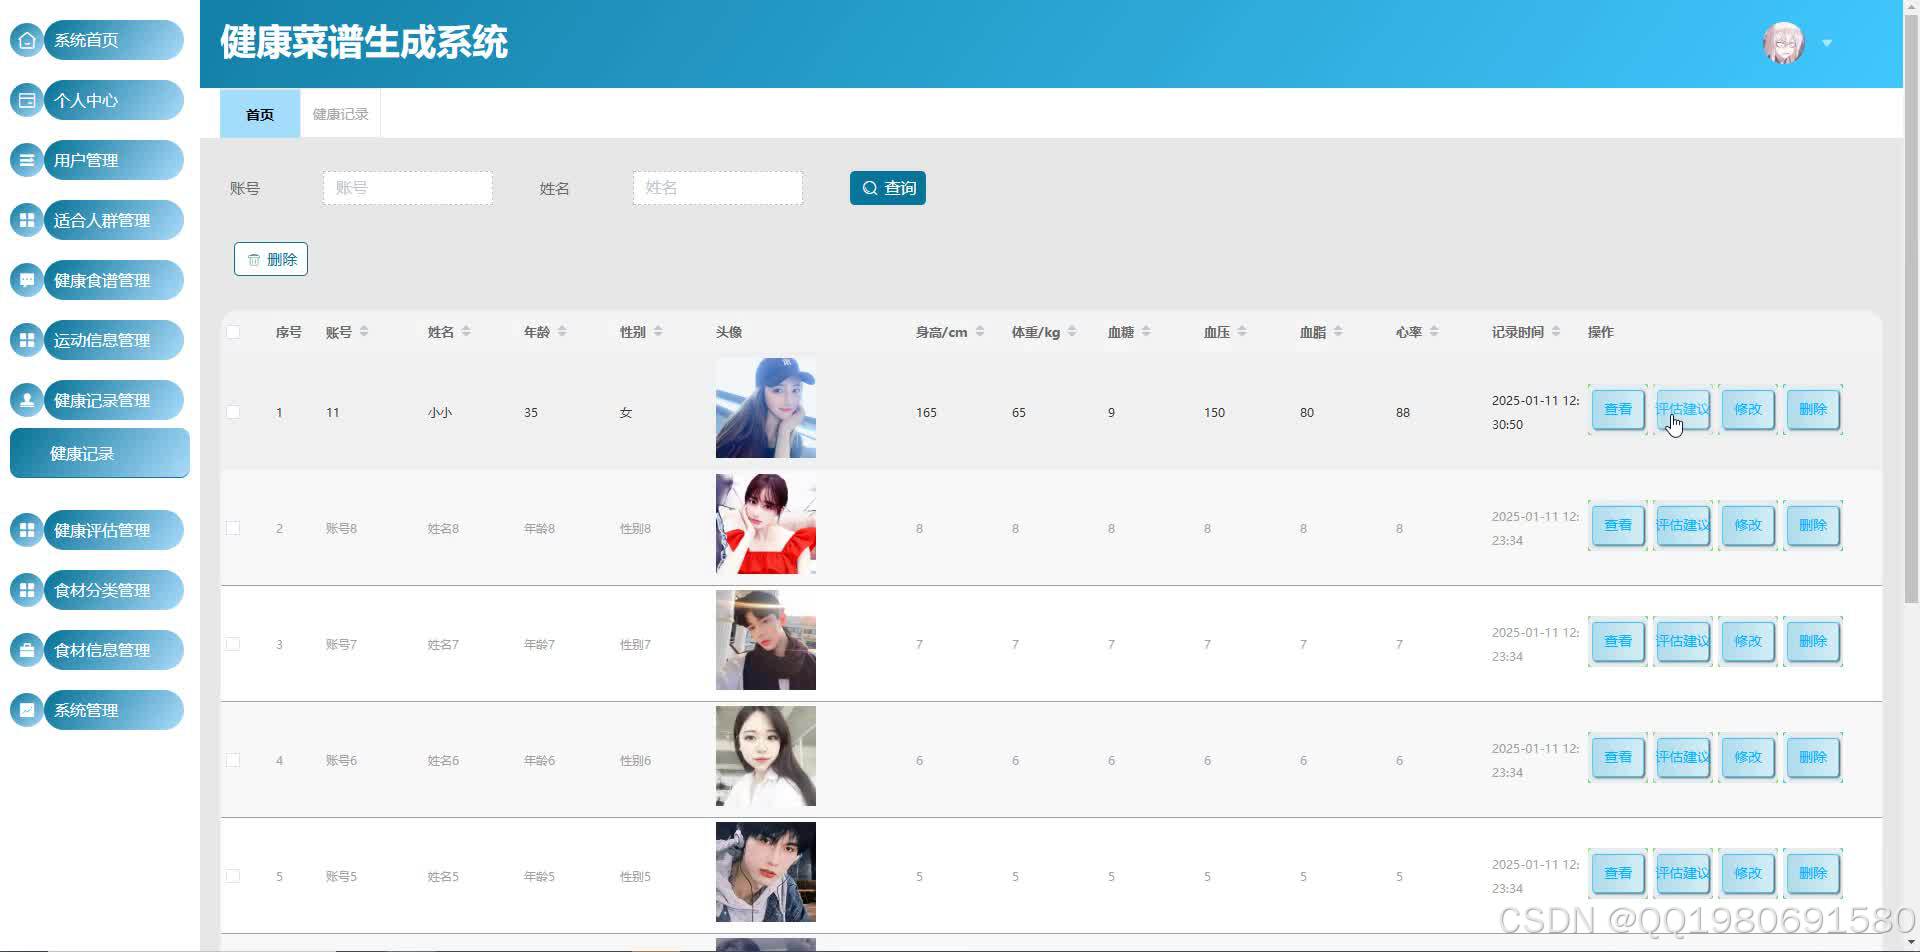Click 查看 for row 小小
Screen dimensions: 1920x952
pos(1618,409)
